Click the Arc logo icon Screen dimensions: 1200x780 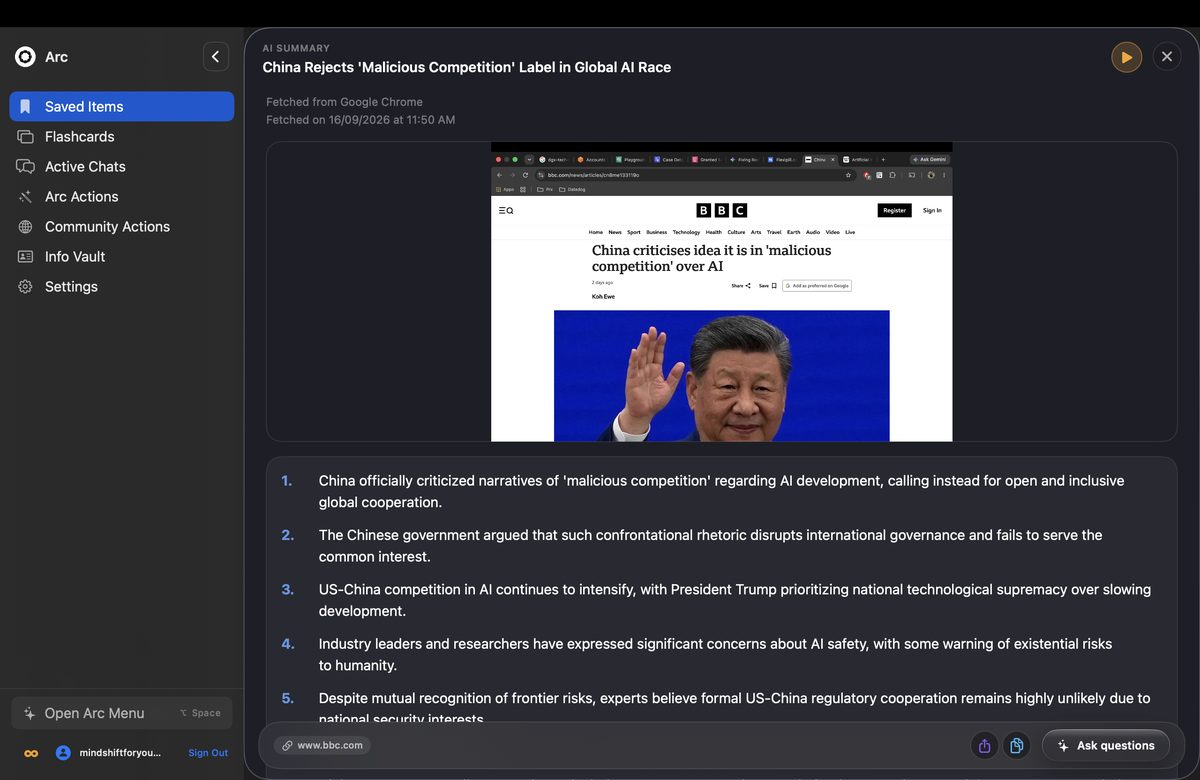(25, 57)
